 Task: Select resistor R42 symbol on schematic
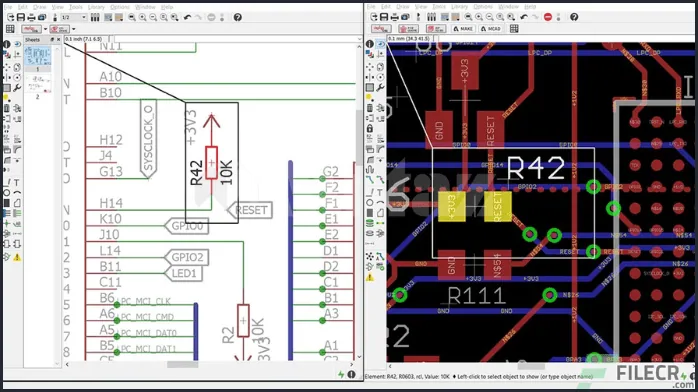click(211, 163)
